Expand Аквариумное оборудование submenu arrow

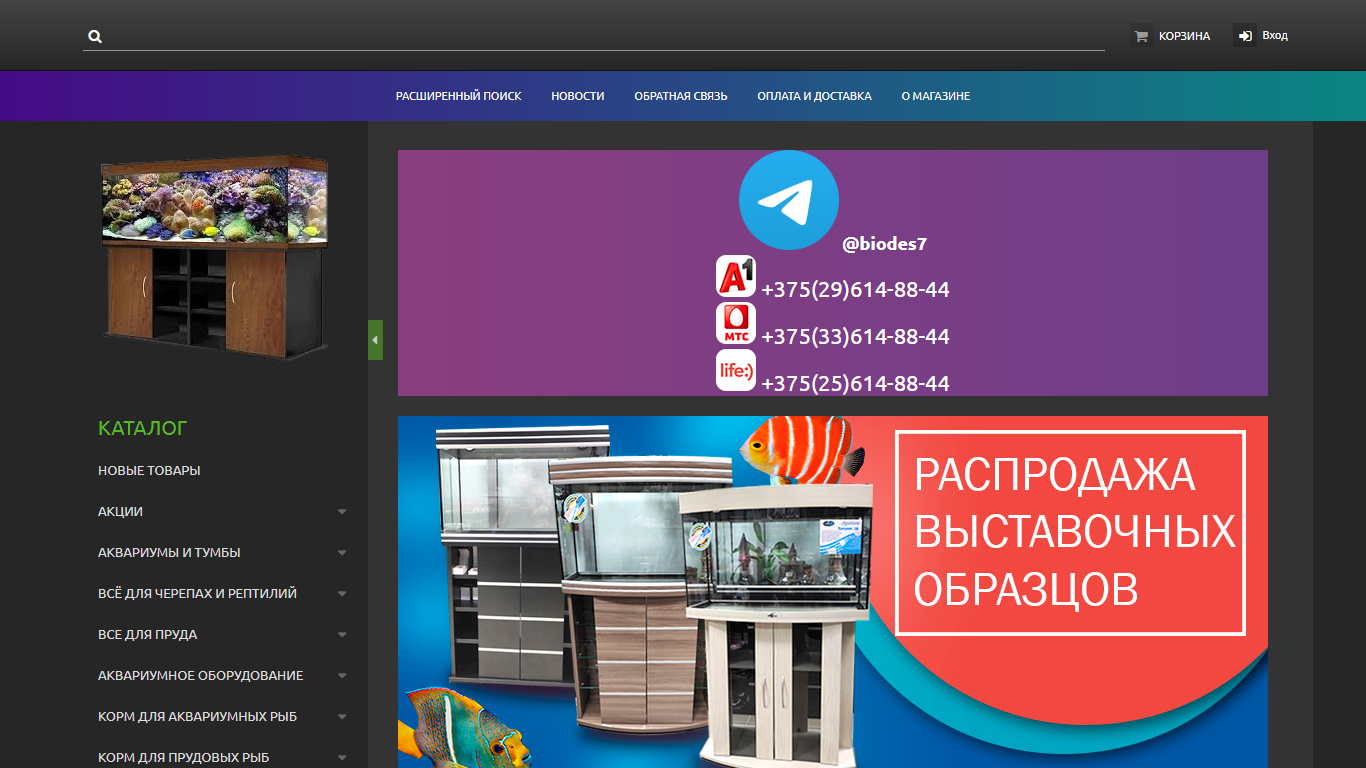342,675
